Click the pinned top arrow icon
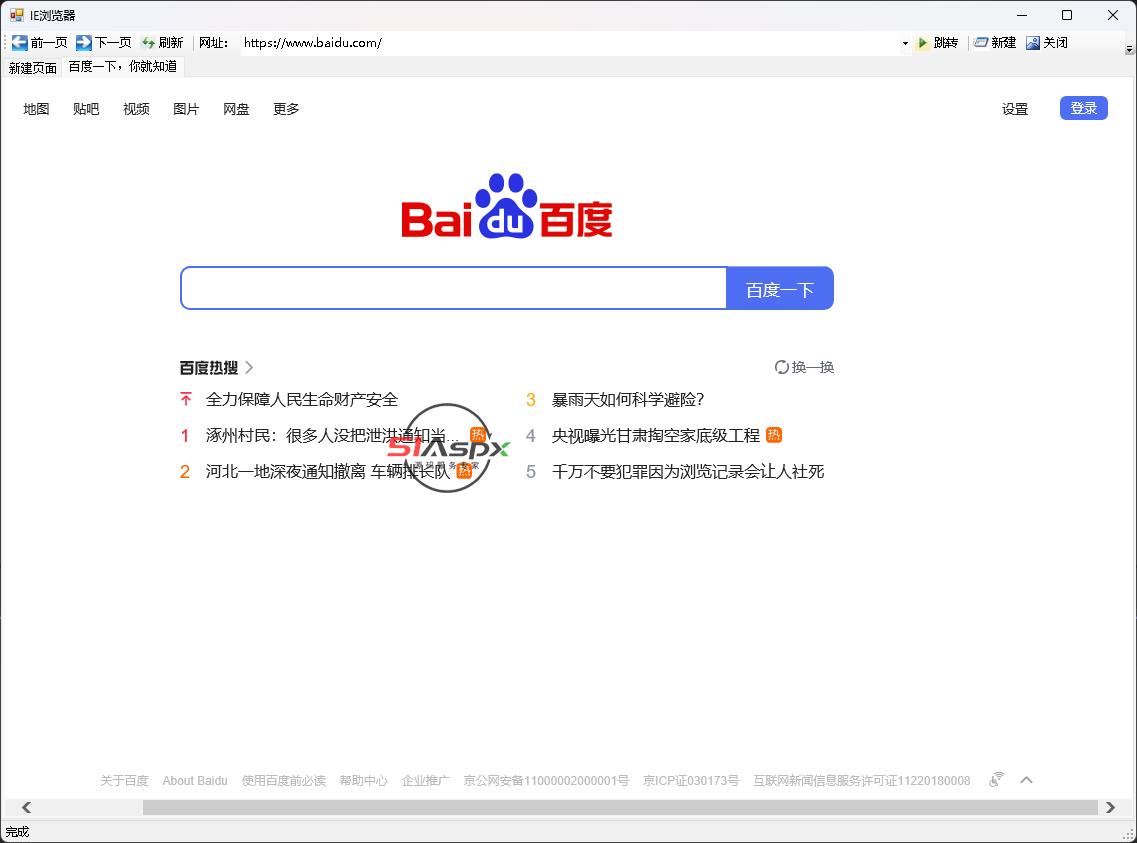Screen dimensions: 1137x843 tap(186, 399)
